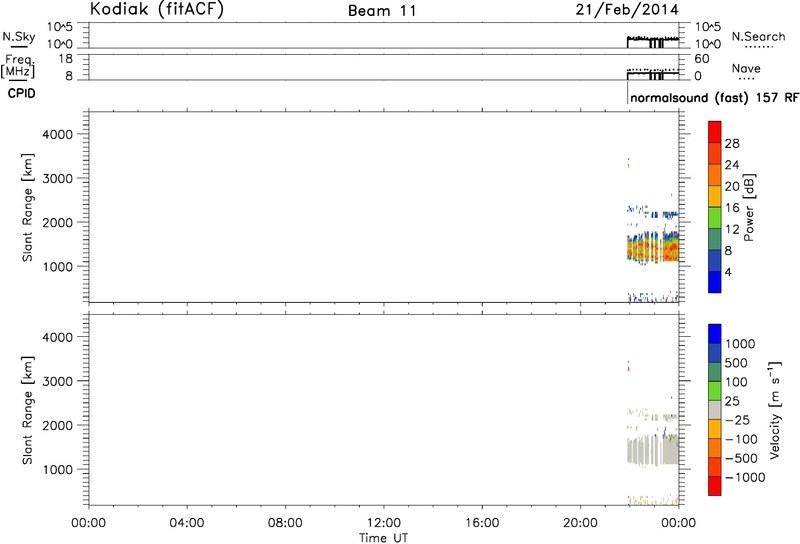The image size is (800, 544).
Task: Click the noise trace in the N.Sky panel
Action: point(653,40)
